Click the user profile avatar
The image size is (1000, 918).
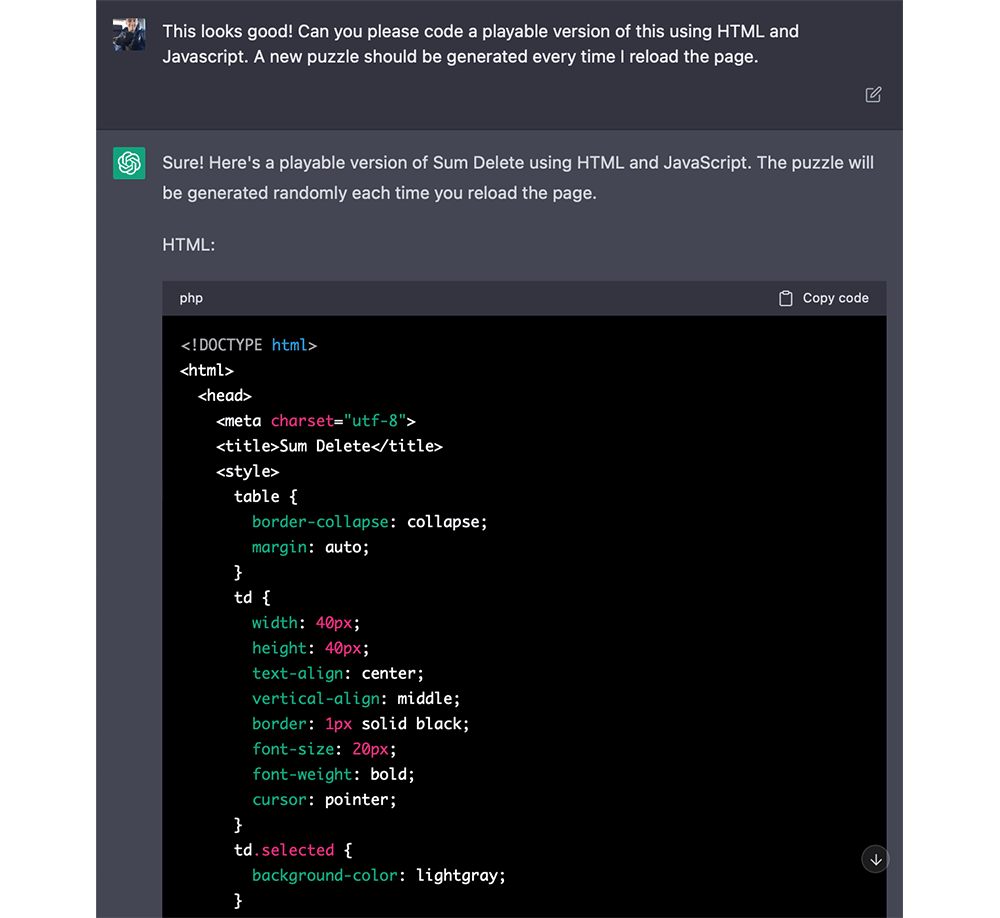coord(129,34)
